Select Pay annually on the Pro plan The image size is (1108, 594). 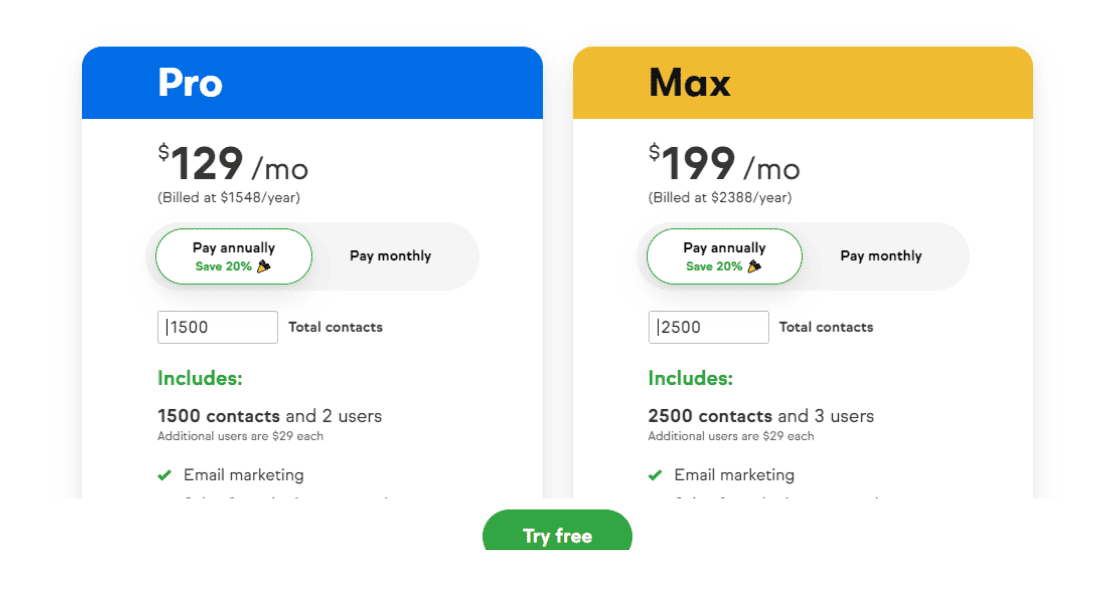[x=233, y=256]
